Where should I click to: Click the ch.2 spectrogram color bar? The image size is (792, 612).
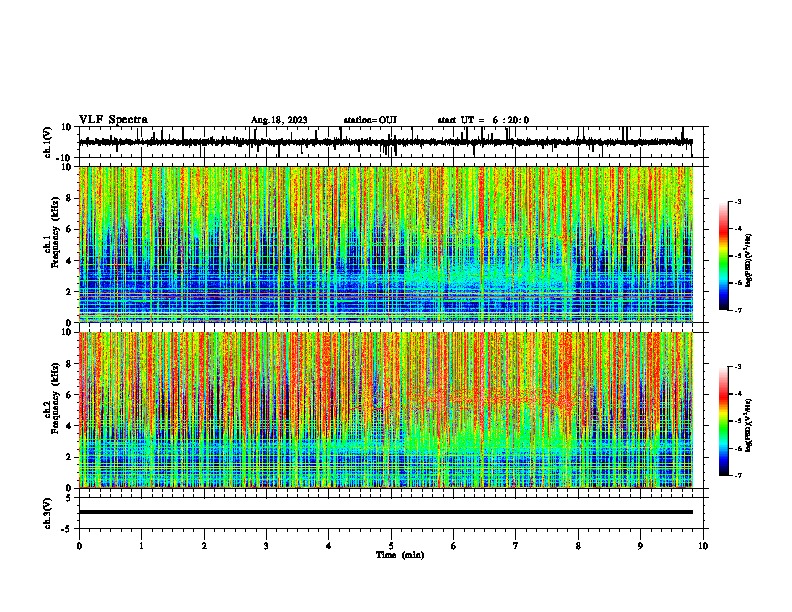[x=723, y=421]
